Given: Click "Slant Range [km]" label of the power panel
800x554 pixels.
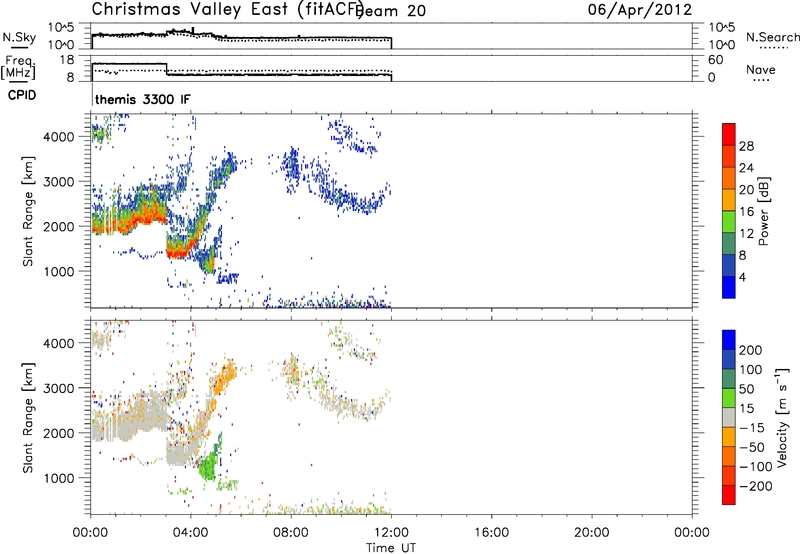Looking at the screenshot, I should click(28, 211).
